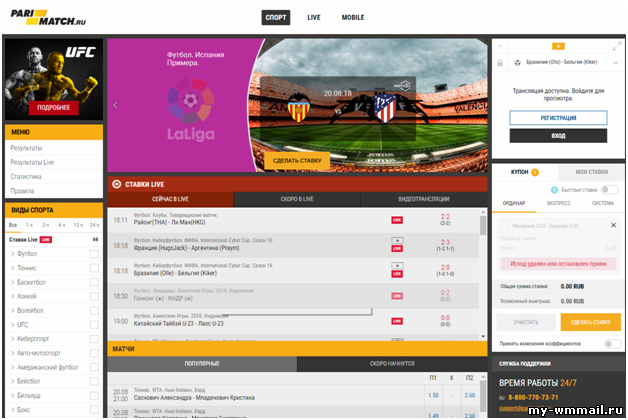Click the LIVE badge for Китайский Тайбэй U-23 match
Image resolution: width=628 pixels, height=420 pixels.
pyautogui.click(x=397, y=321)
